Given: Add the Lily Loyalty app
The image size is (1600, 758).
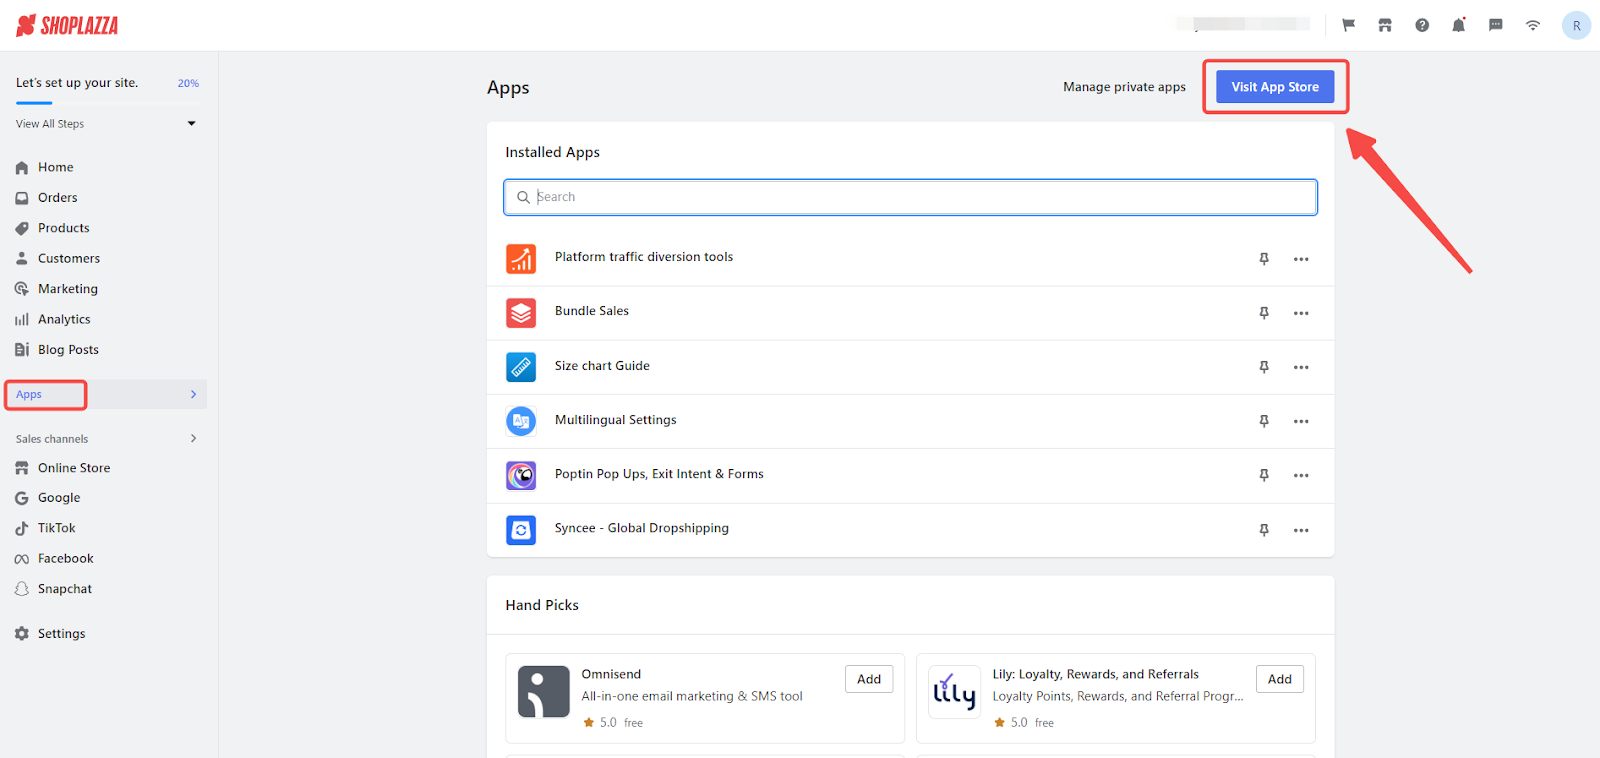Looking at the screenshot, I should (x=1280, y=679).
